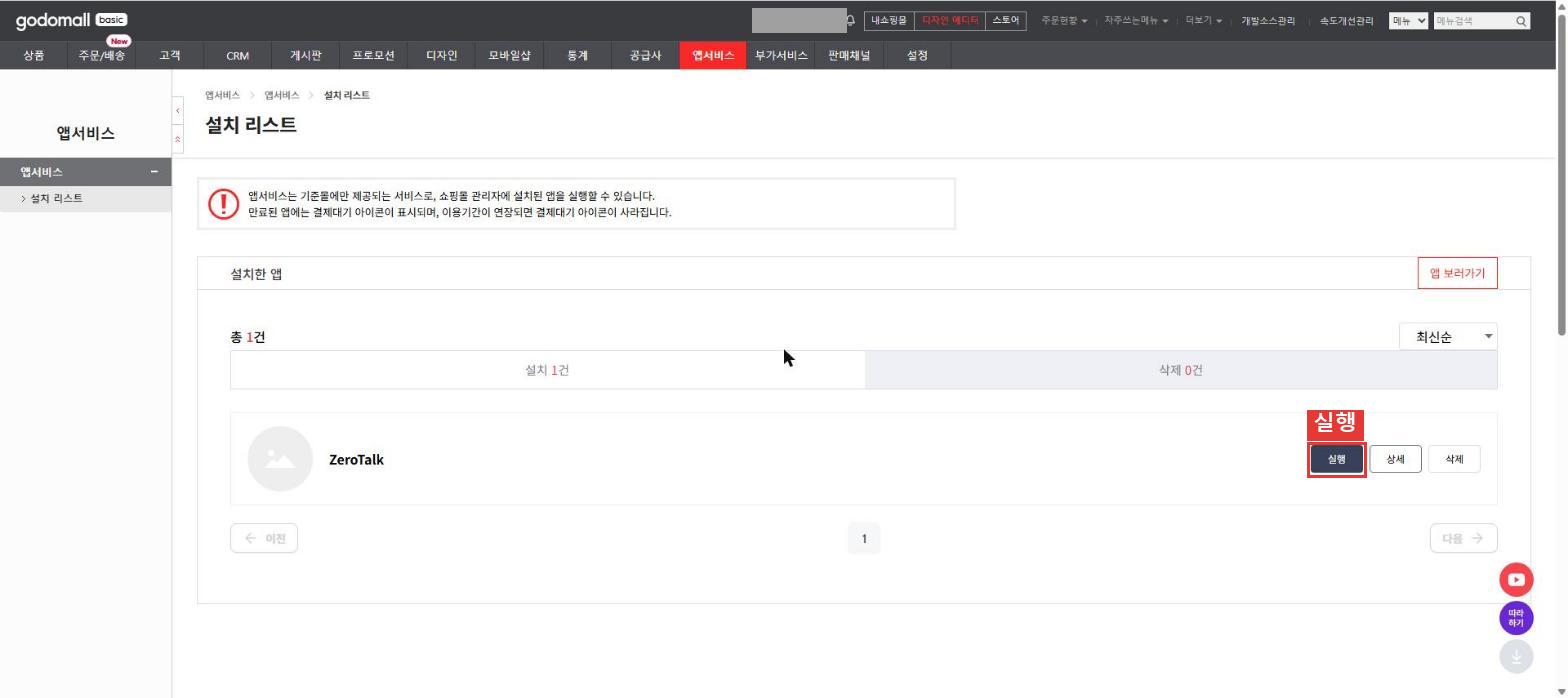Click the 설치한 앱 section heading
1568x698 pixels.
click(x=256, y=273)
